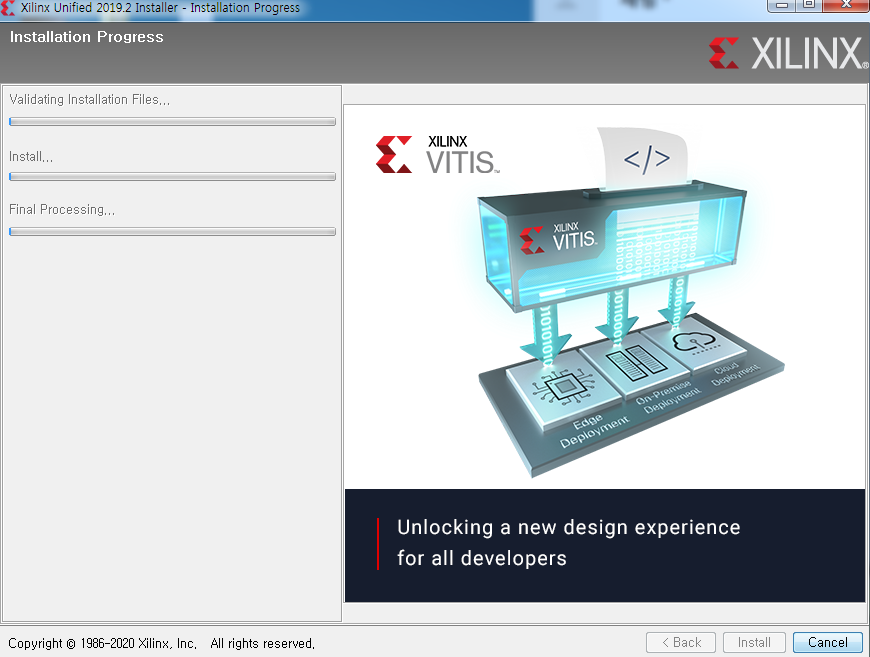Click the Cancel button
The width and height of the screenshot is (870, 657).
827,643
